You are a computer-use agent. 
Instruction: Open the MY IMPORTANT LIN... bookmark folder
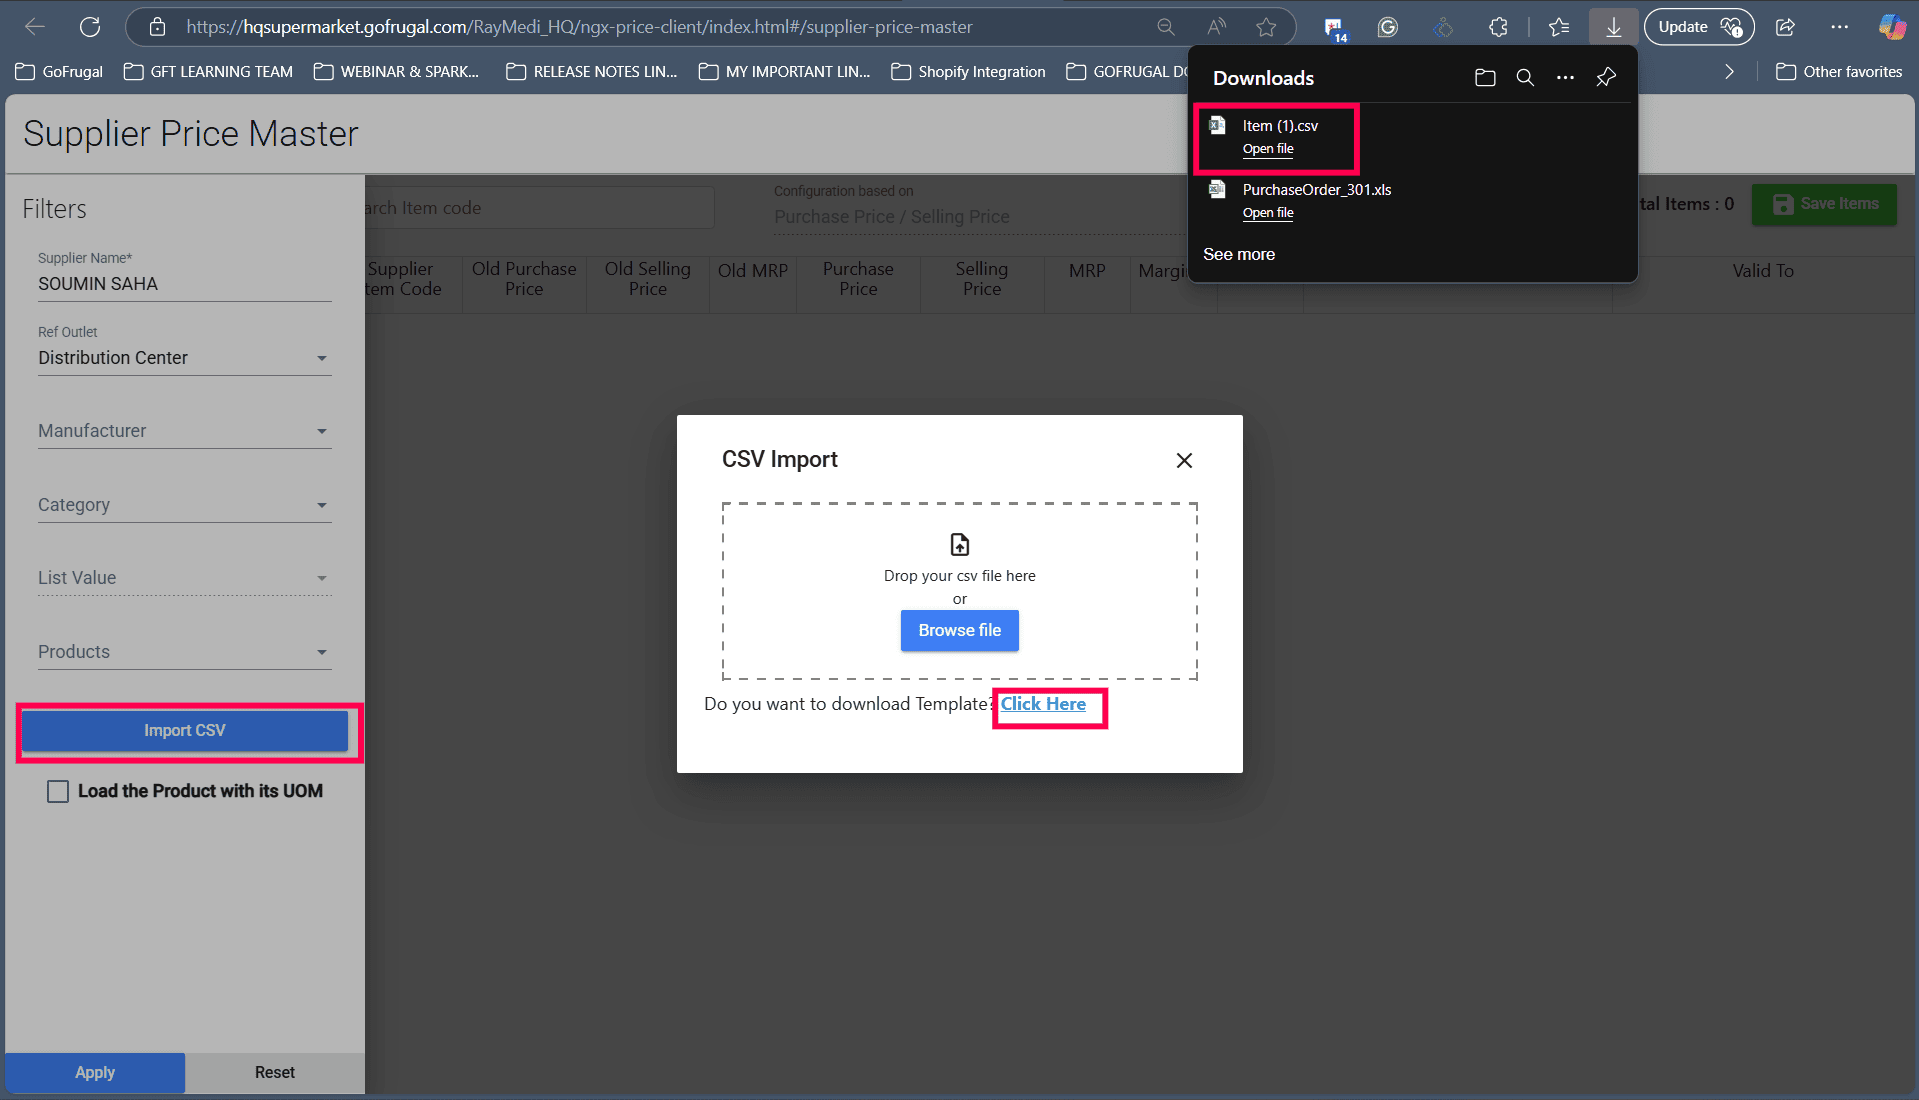(x=785, y=72)
